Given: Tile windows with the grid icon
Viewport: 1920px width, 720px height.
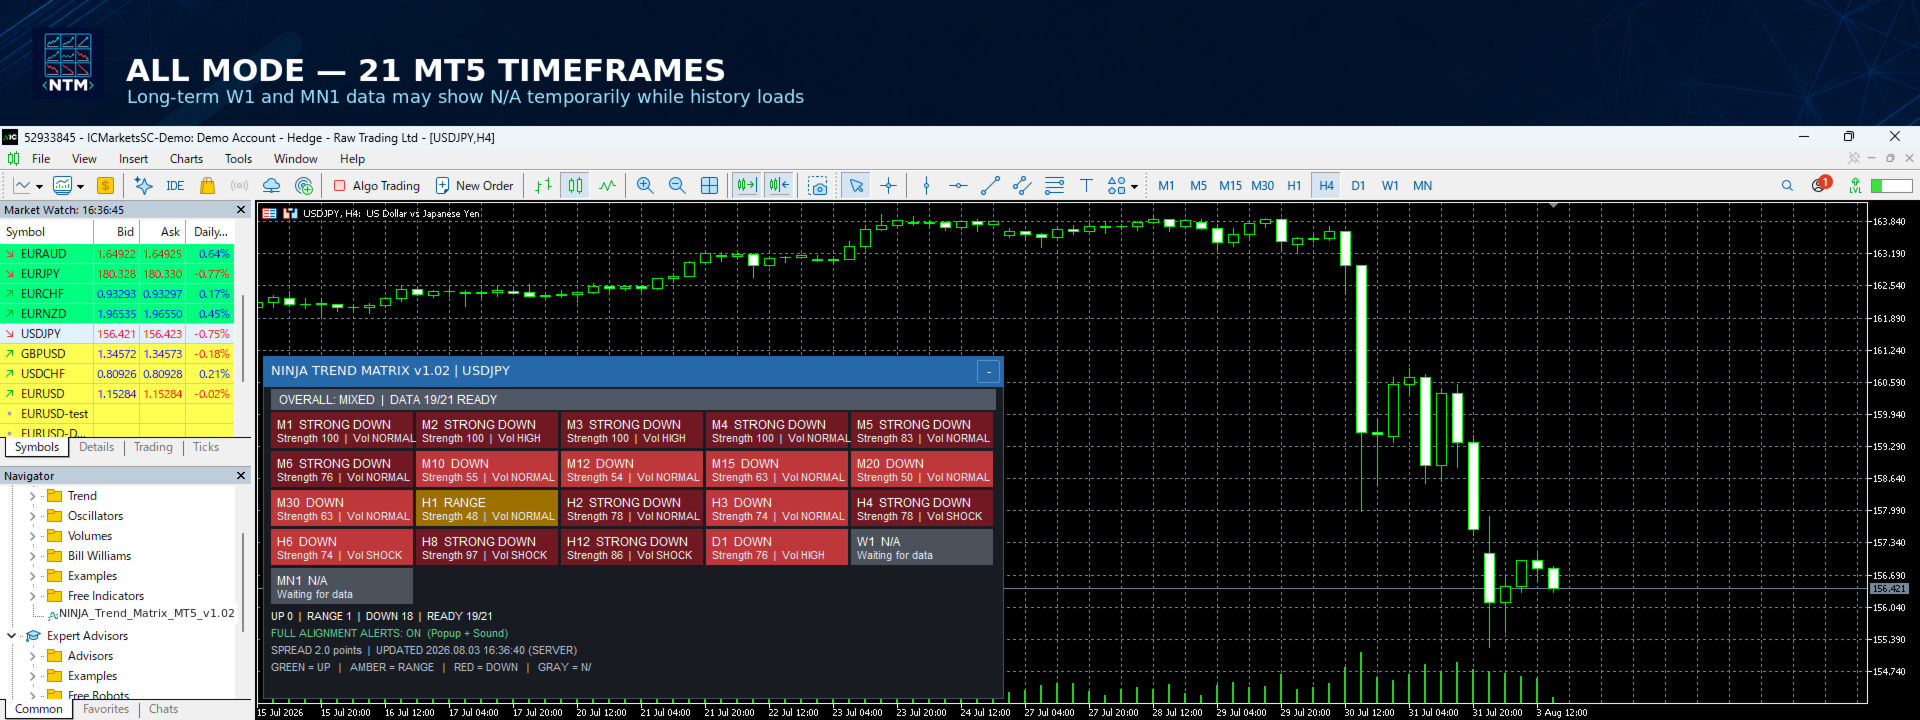Looking at the screenshot, I should coord(709,185).
